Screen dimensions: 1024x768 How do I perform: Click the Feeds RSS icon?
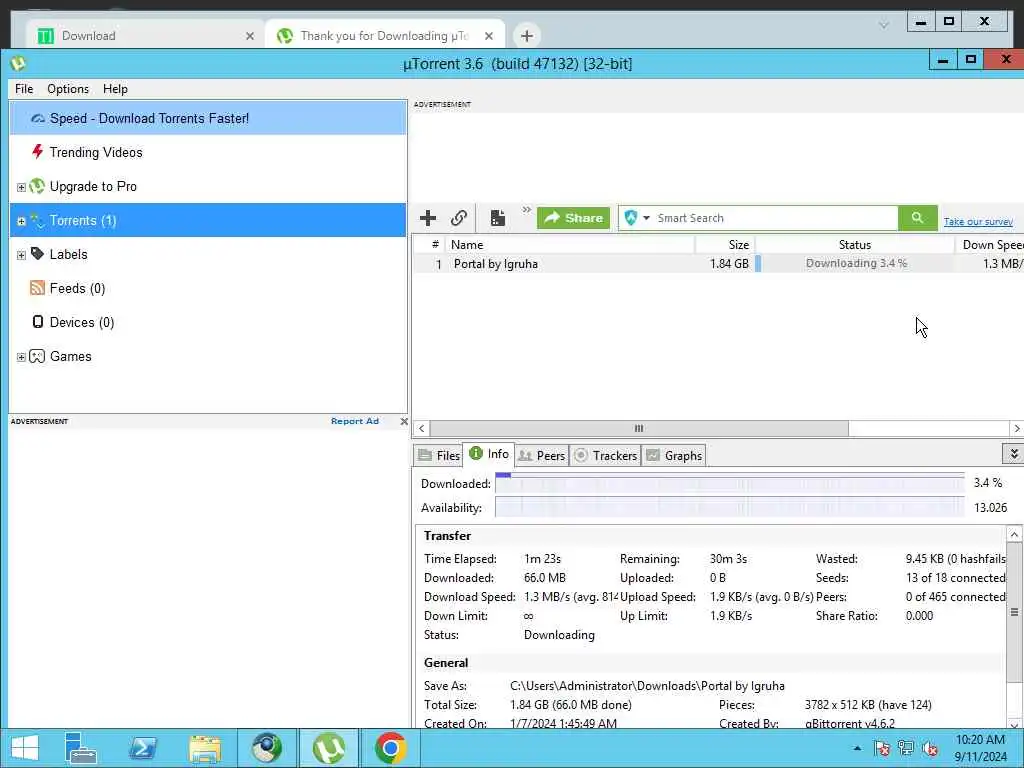point(37,288)
